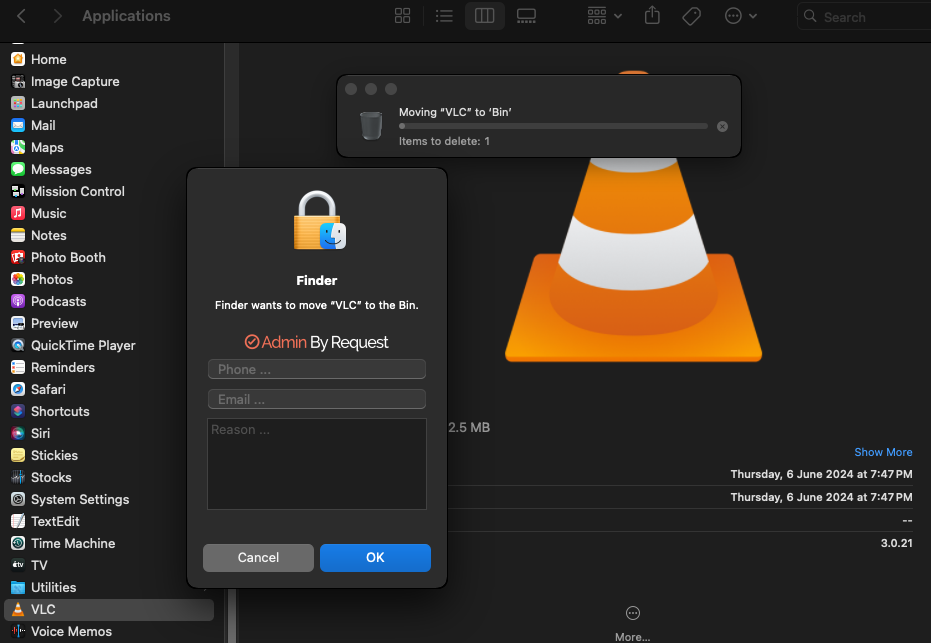Viewport: 931px width, 643px height.
Task: Click the Search field in Finder
Action: tap(866, 17)
